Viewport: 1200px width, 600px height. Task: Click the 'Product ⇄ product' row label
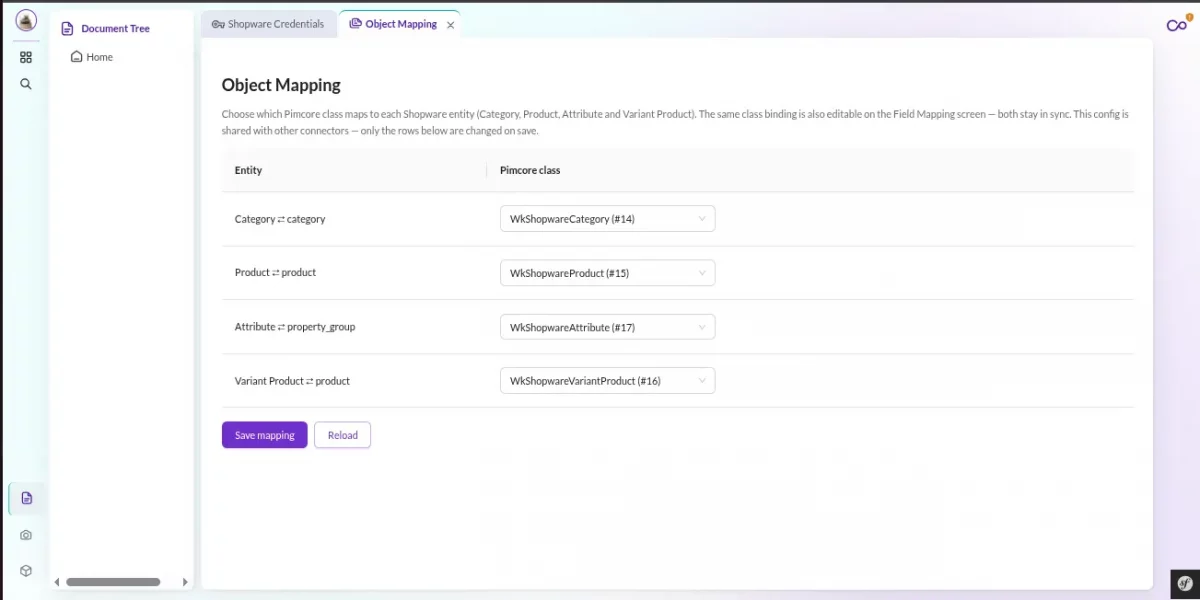275,273
